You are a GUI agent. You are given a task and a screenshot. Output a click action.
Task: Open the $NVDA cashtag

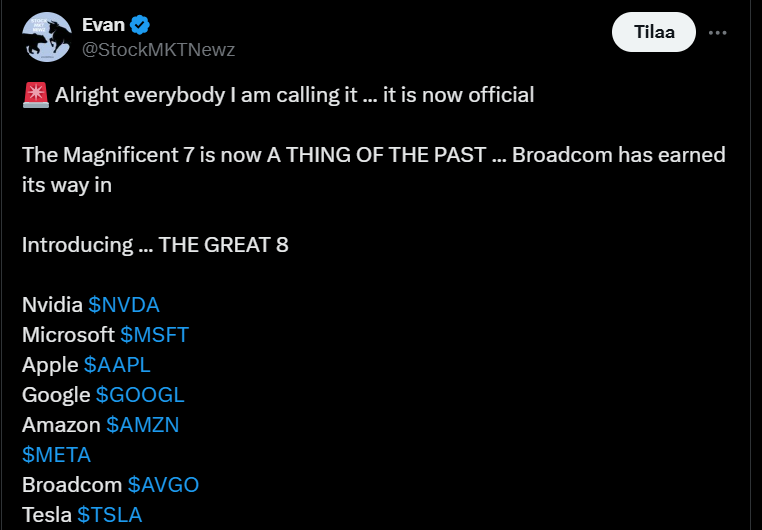[124, 305]
